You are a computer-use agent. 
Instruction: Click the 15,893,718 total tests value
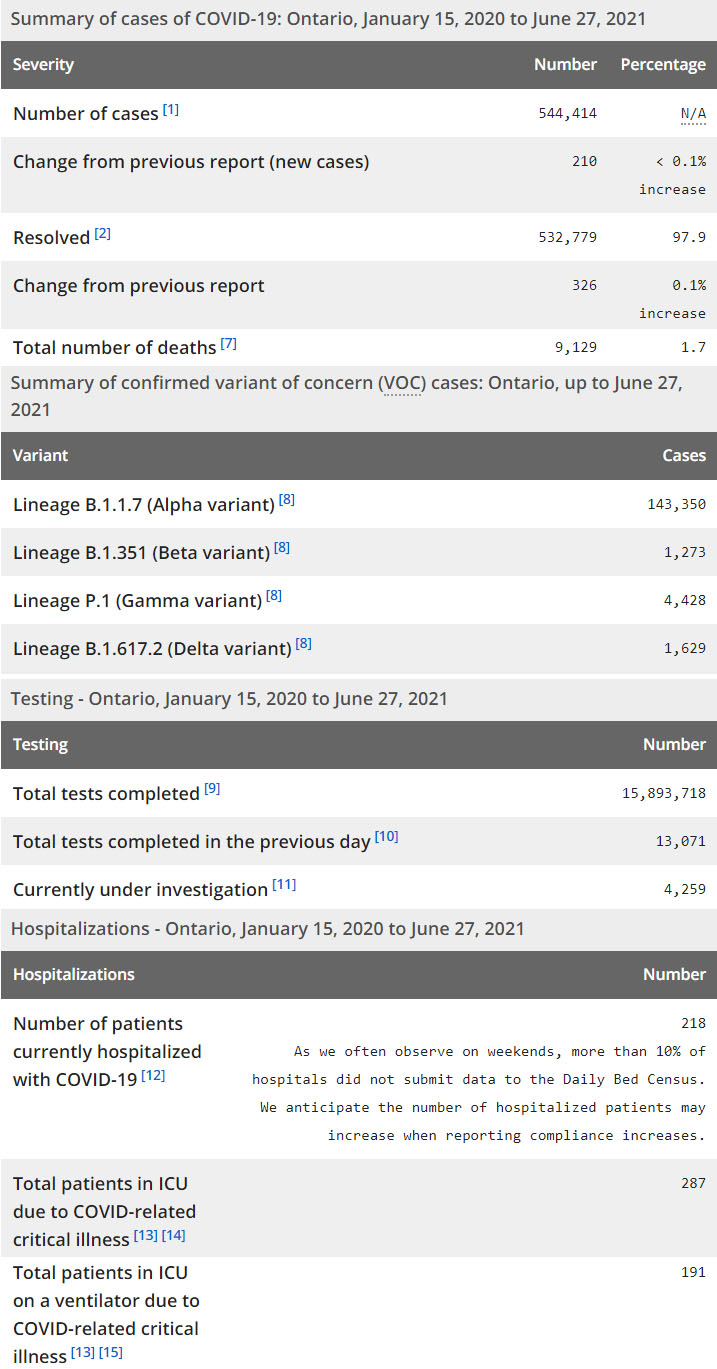pos(664,793)
